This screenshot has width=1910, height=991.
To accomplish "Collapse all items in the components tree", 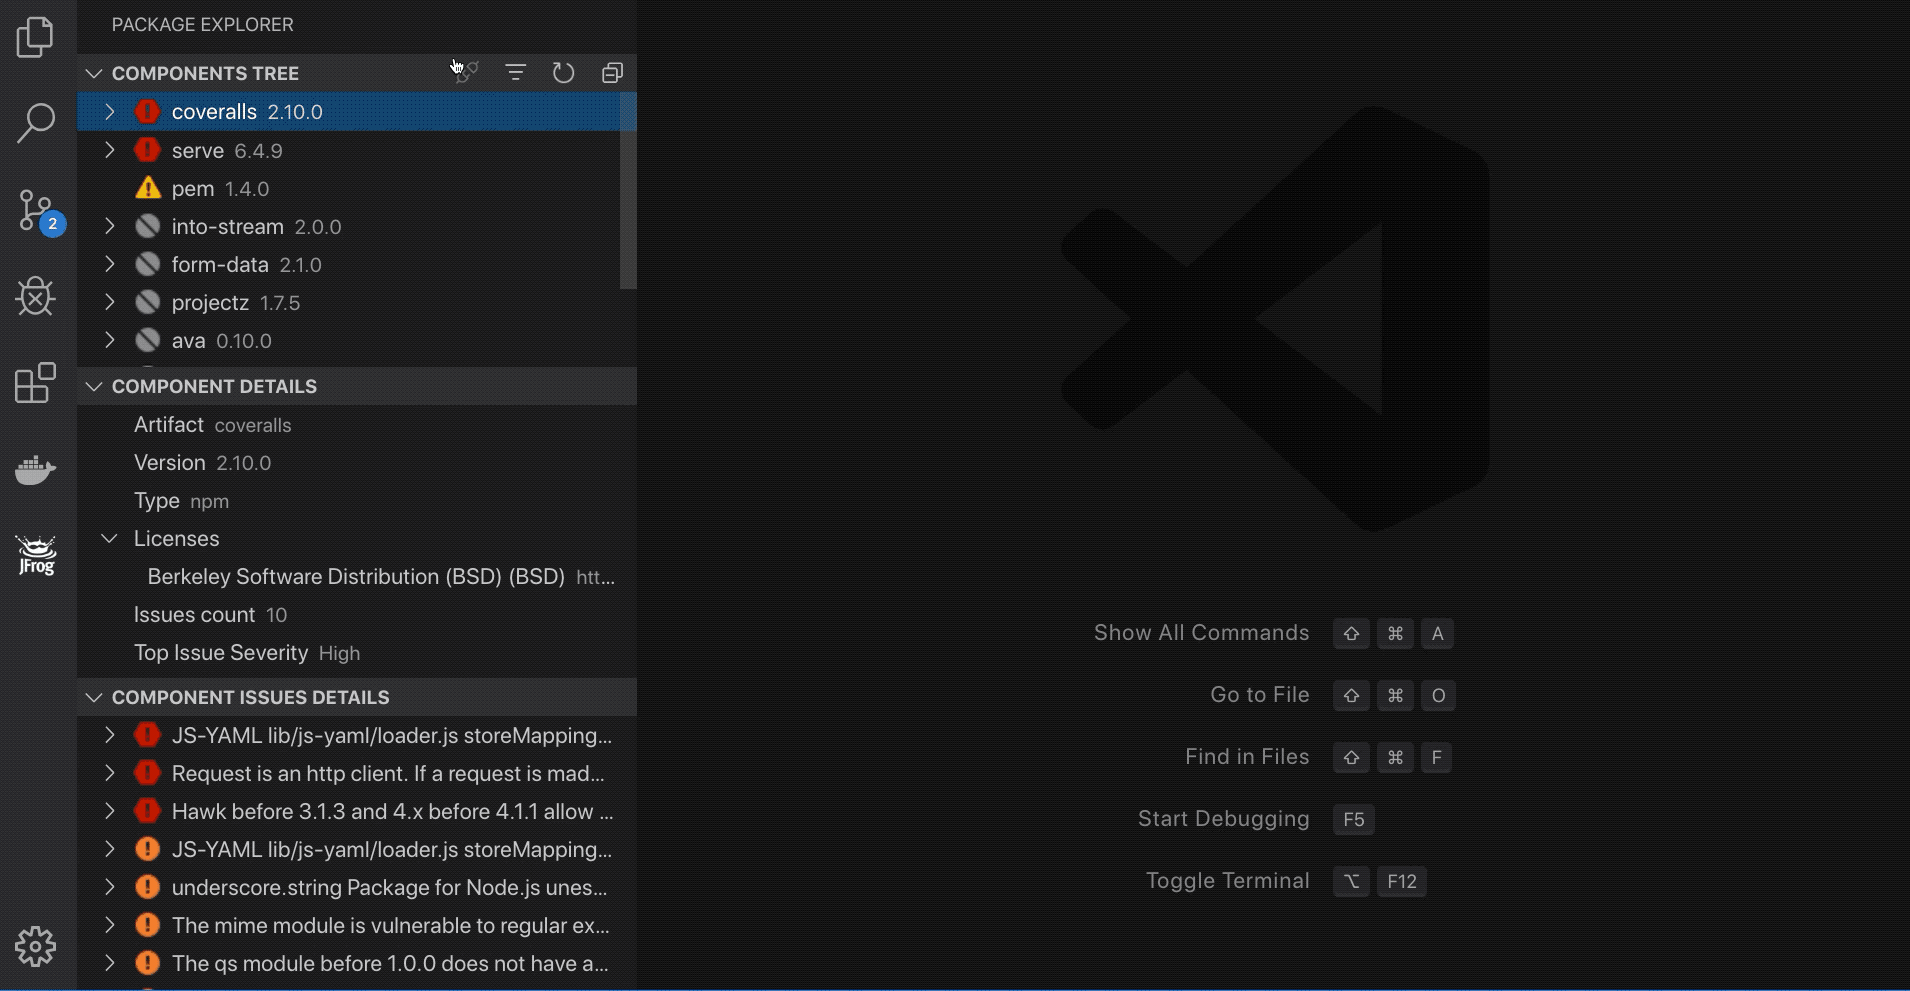I will [x=611, y=72].
